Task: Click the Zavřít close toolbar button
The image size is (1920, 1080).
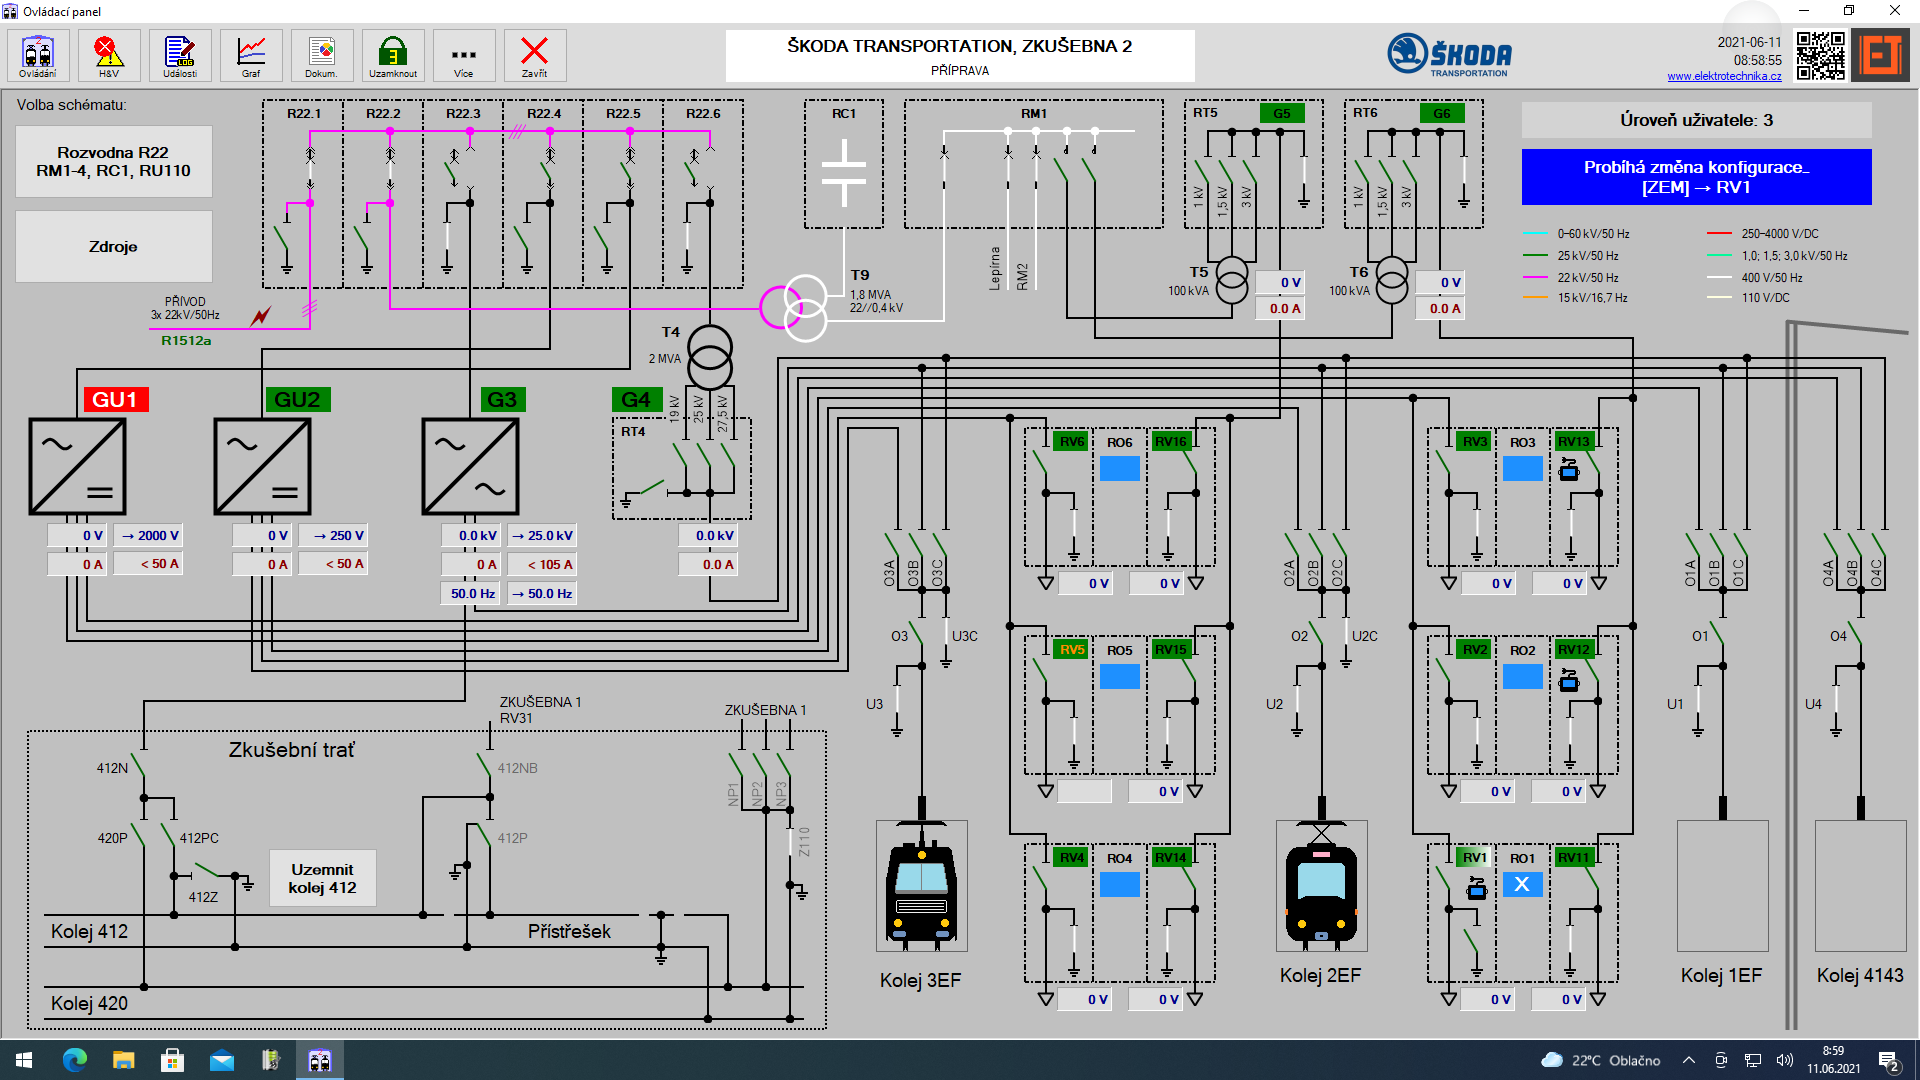Action: click(535, 55)
